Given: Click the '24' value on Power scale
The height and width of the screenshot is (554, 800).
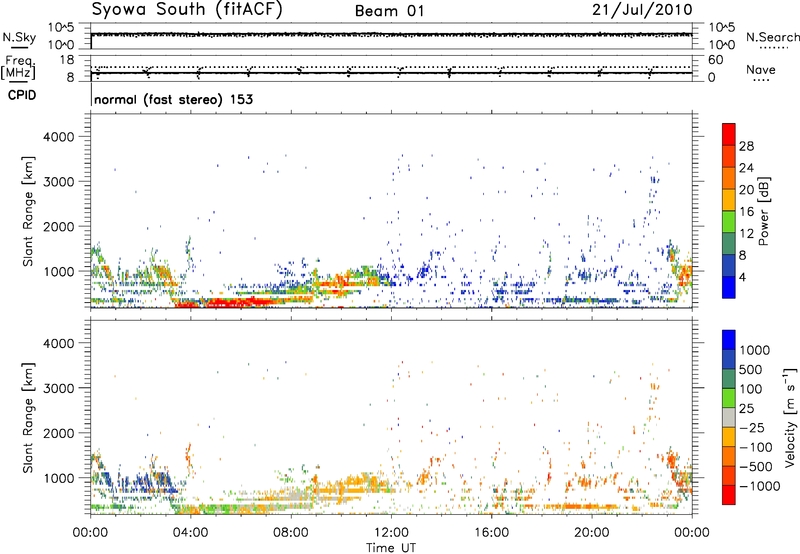Looking at the screenshot, I should coord(746,168).
